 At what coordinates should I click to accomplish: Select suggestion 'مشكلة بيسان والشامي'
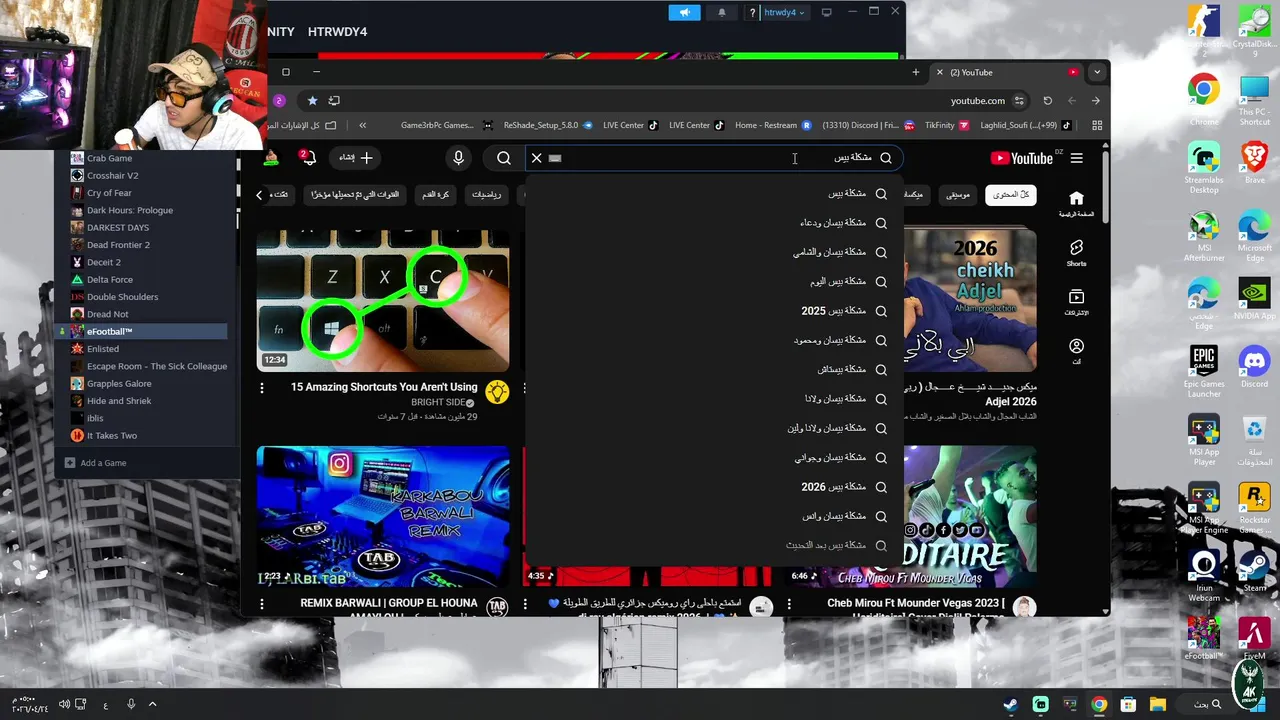click(714, 252)
